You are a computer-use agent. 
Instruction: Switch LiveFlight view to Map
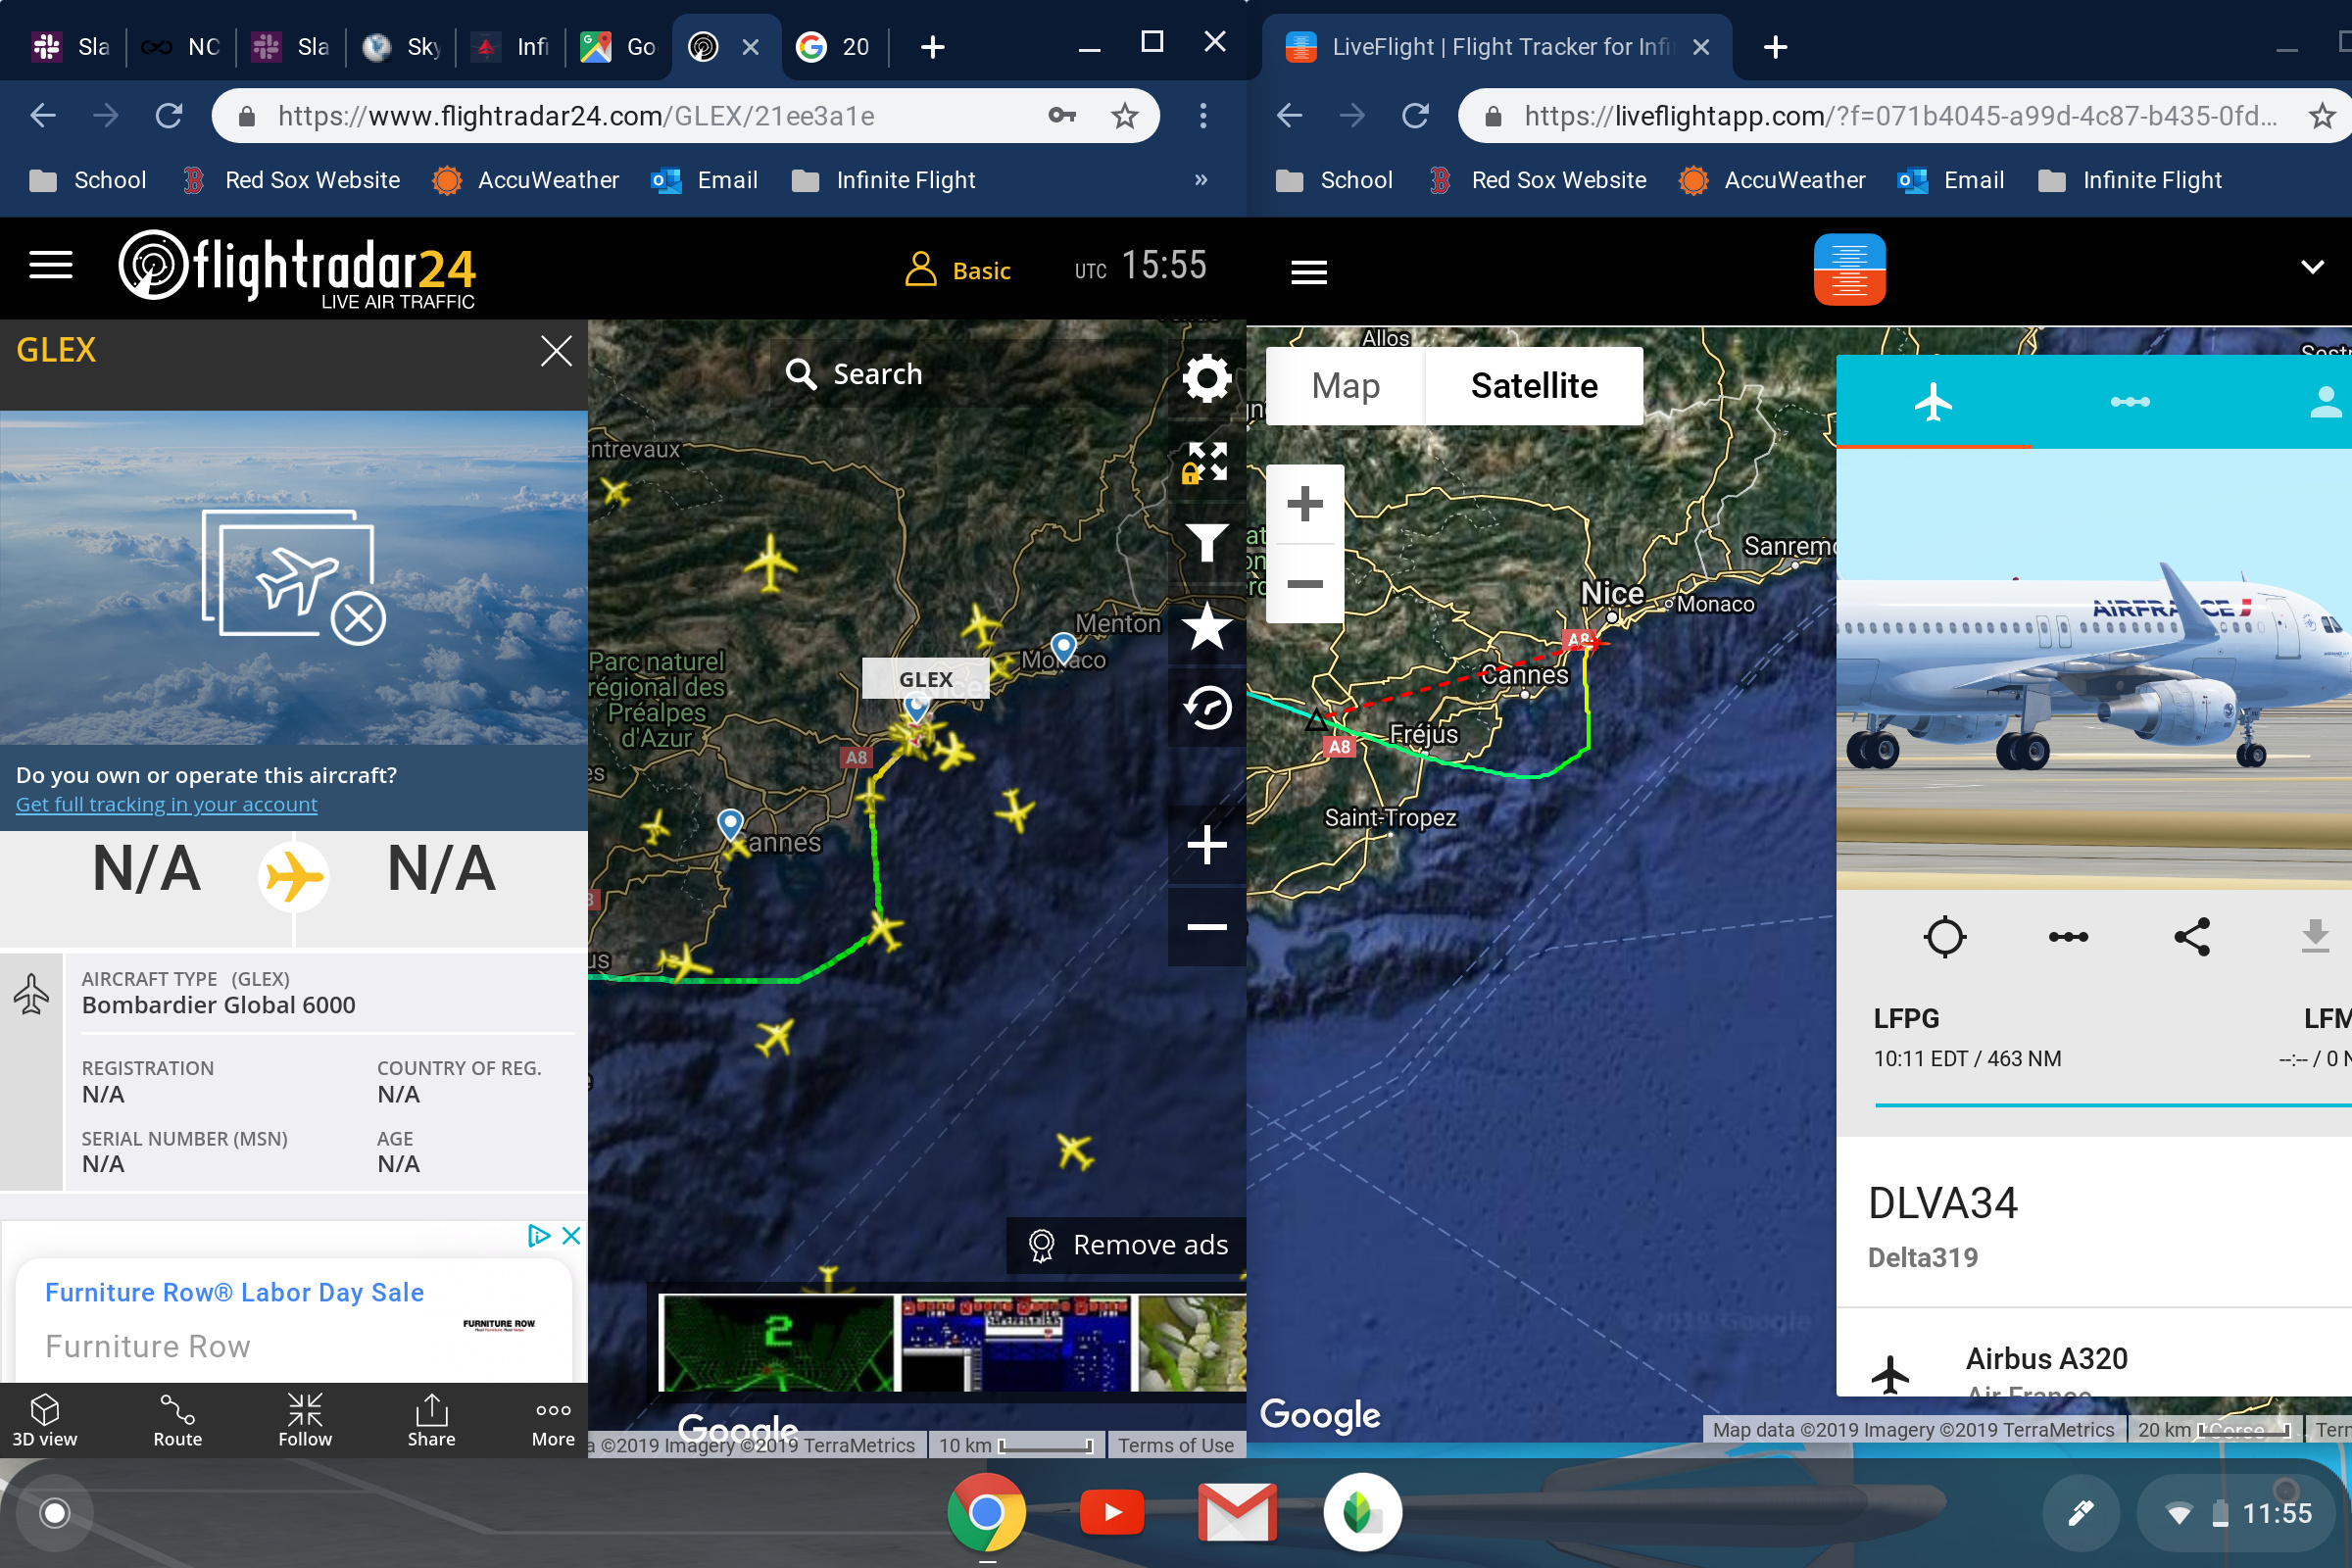point(1345,386)
